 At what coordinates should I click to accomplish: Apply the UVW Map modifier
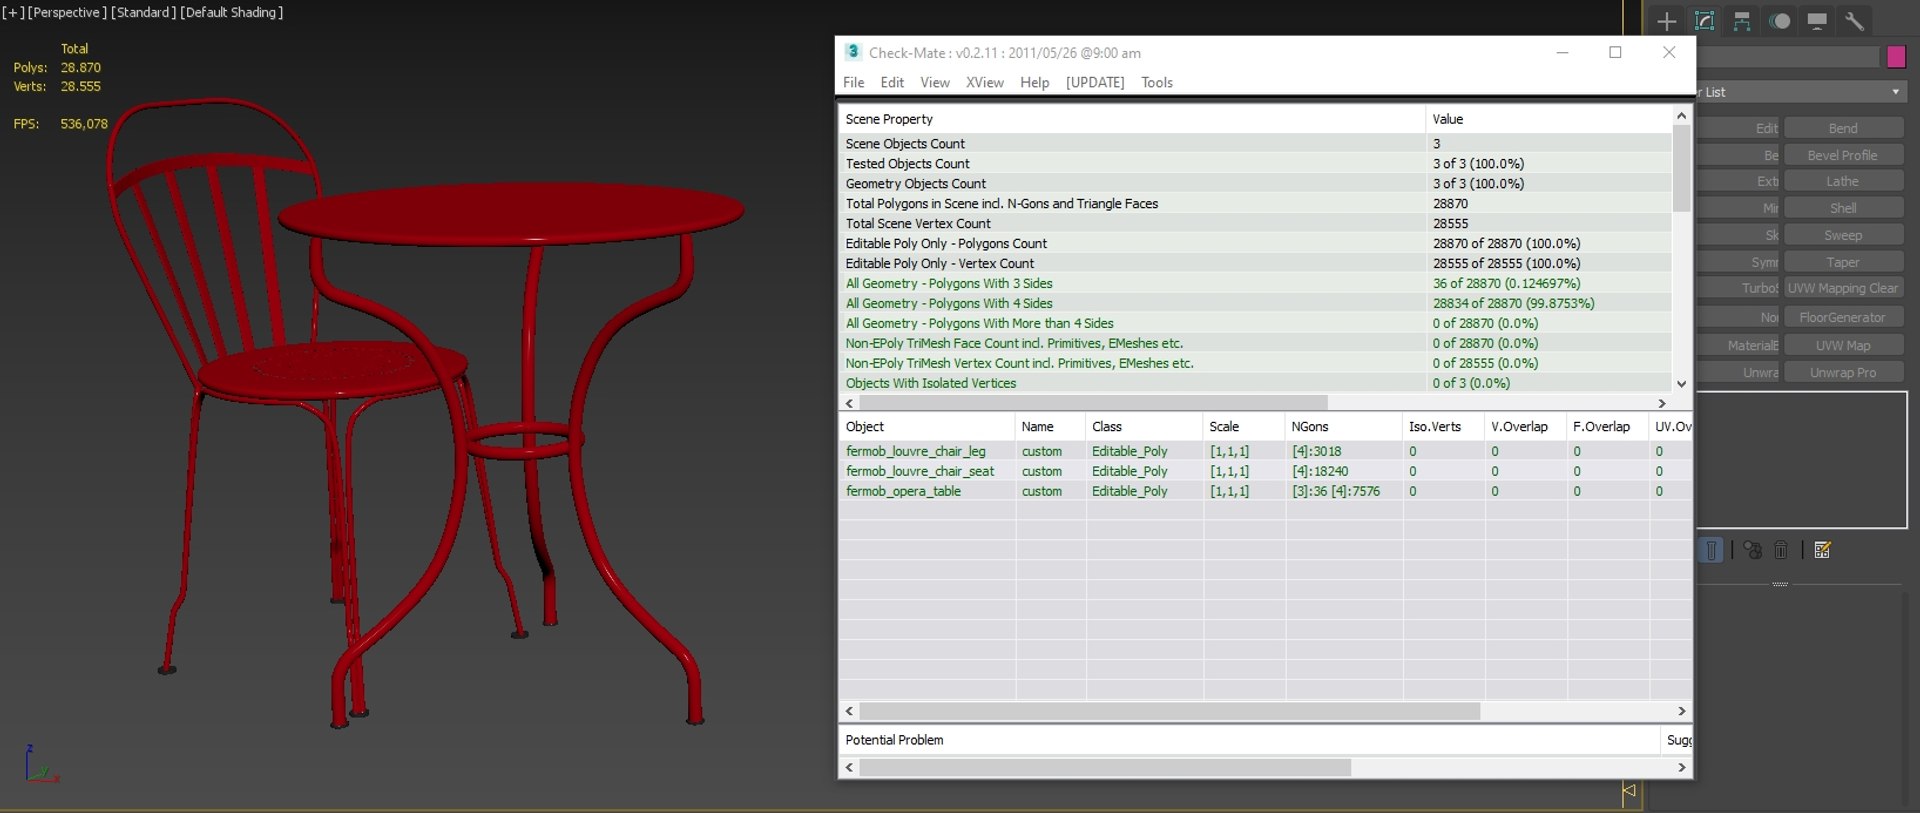click(1843, 345)
